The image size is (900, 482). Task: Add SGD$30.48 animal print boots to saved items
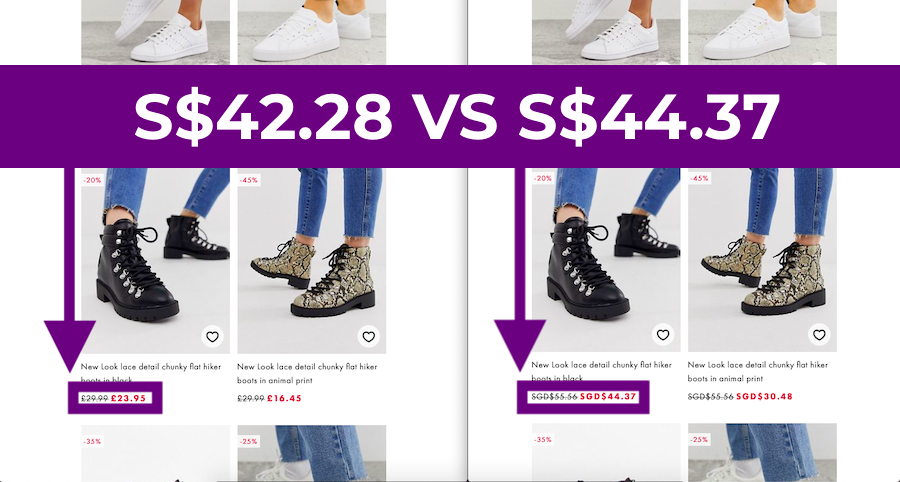(x=819, y=335)
